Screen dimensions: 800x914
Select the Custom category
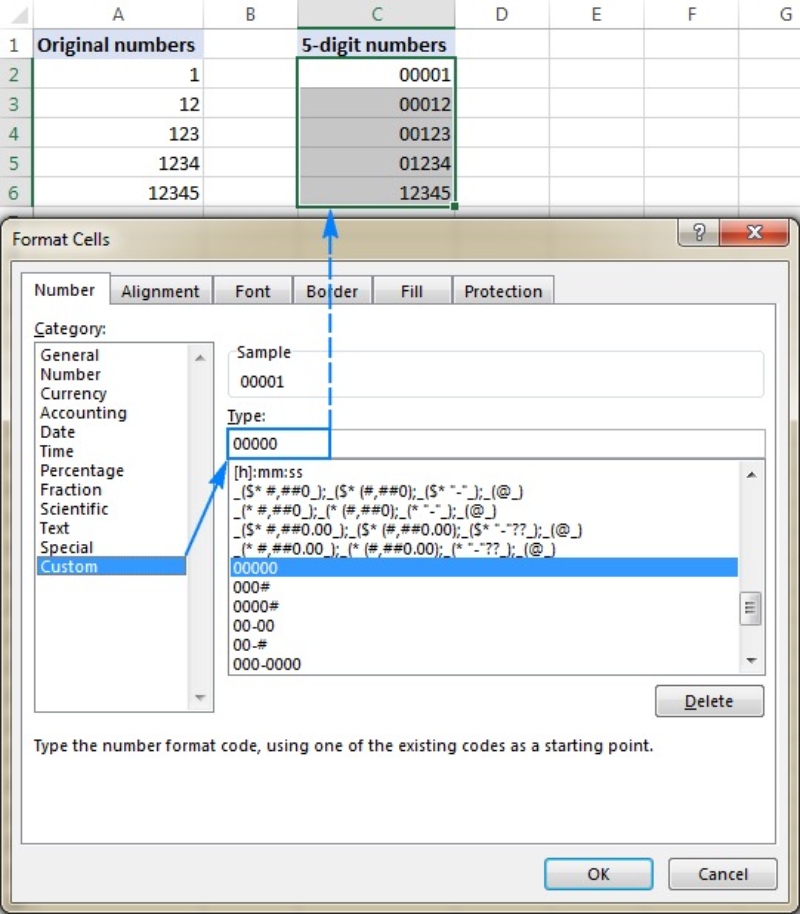[x=111, y=567]
